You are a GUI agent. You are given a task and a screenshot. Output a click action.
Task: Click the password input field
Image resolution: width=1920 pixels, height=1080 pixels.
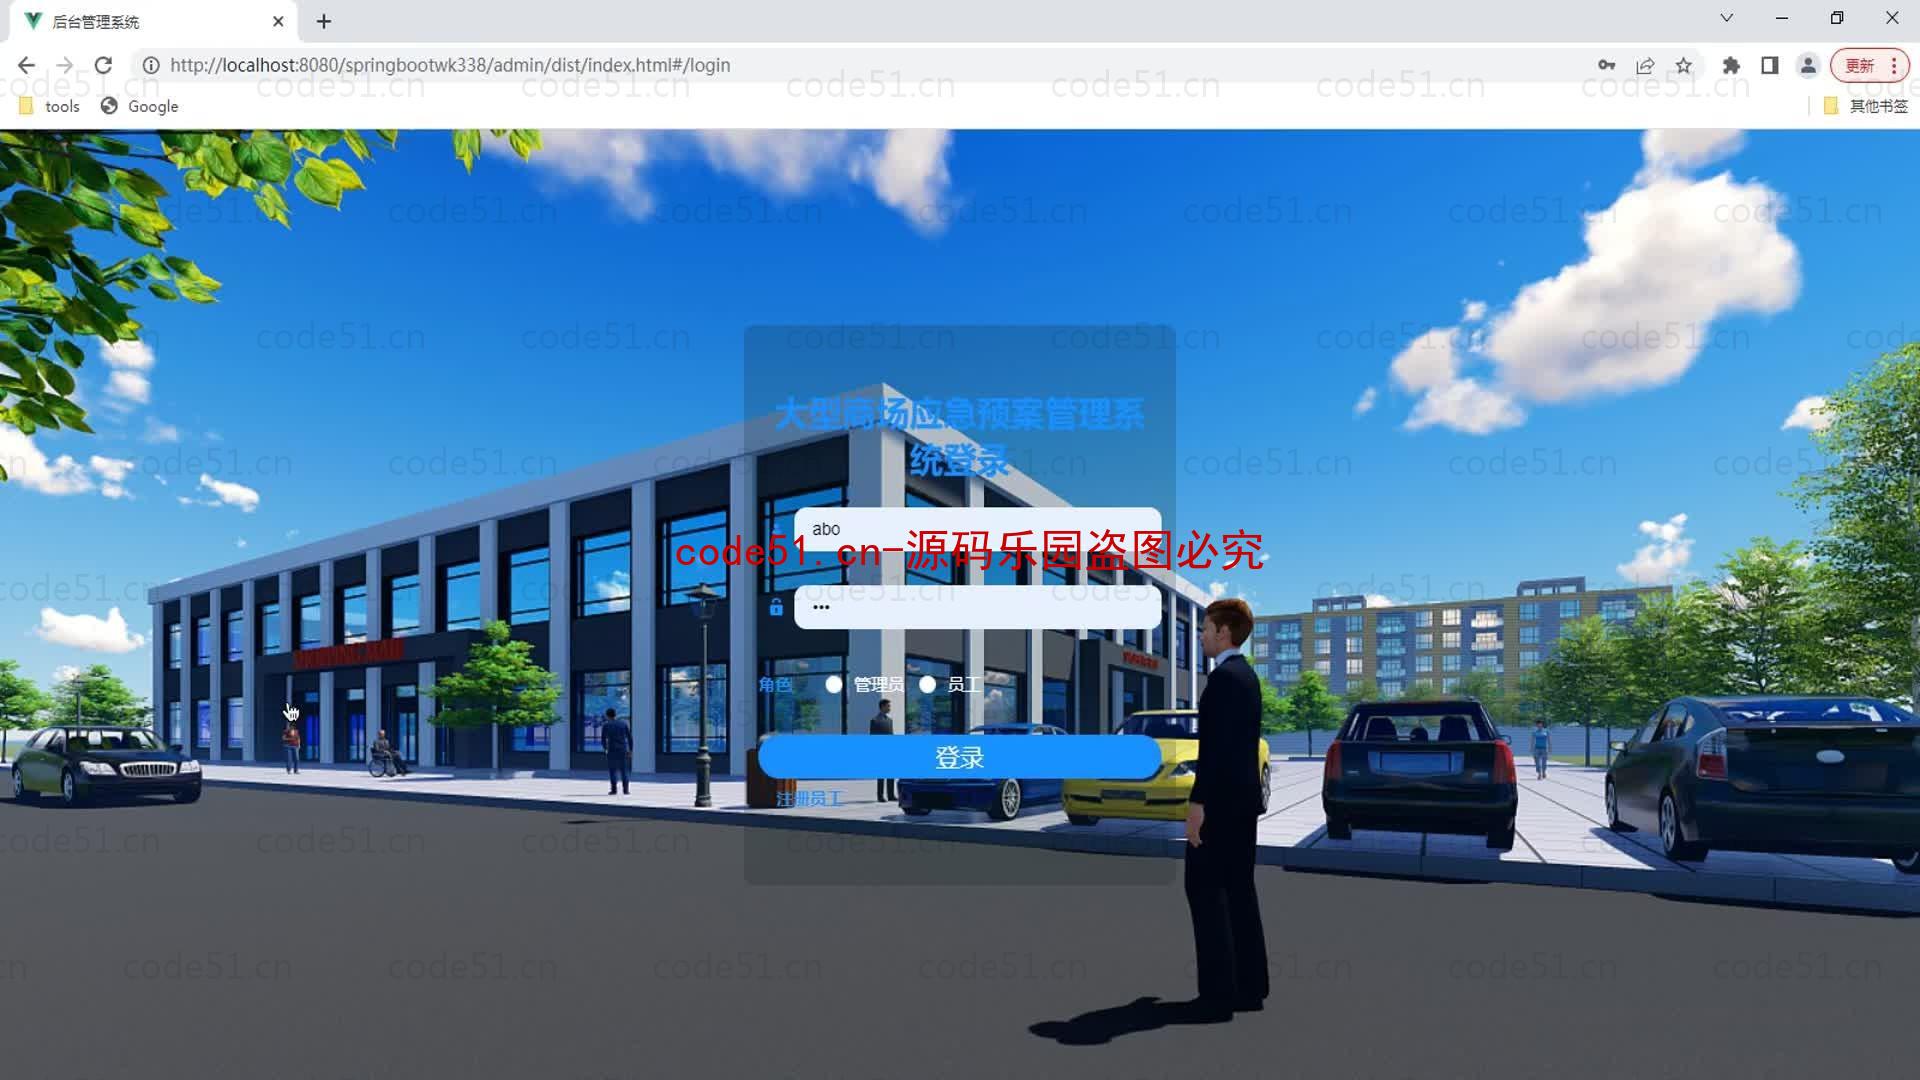coord(977,605)
